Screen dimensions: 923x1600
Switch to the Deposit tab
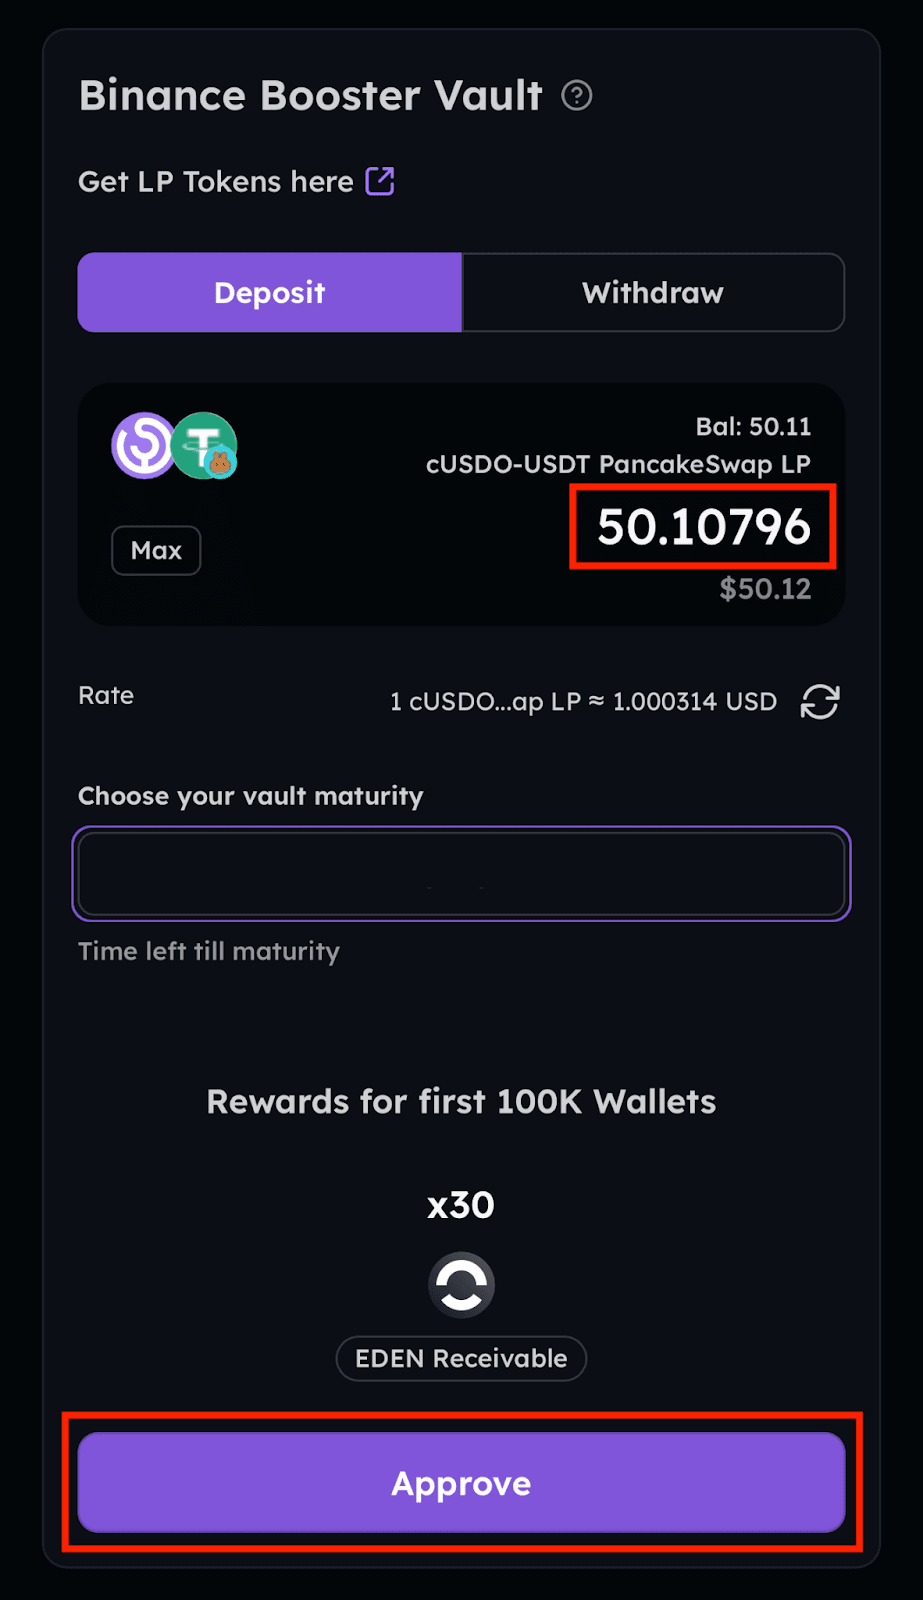click(270, 292)
